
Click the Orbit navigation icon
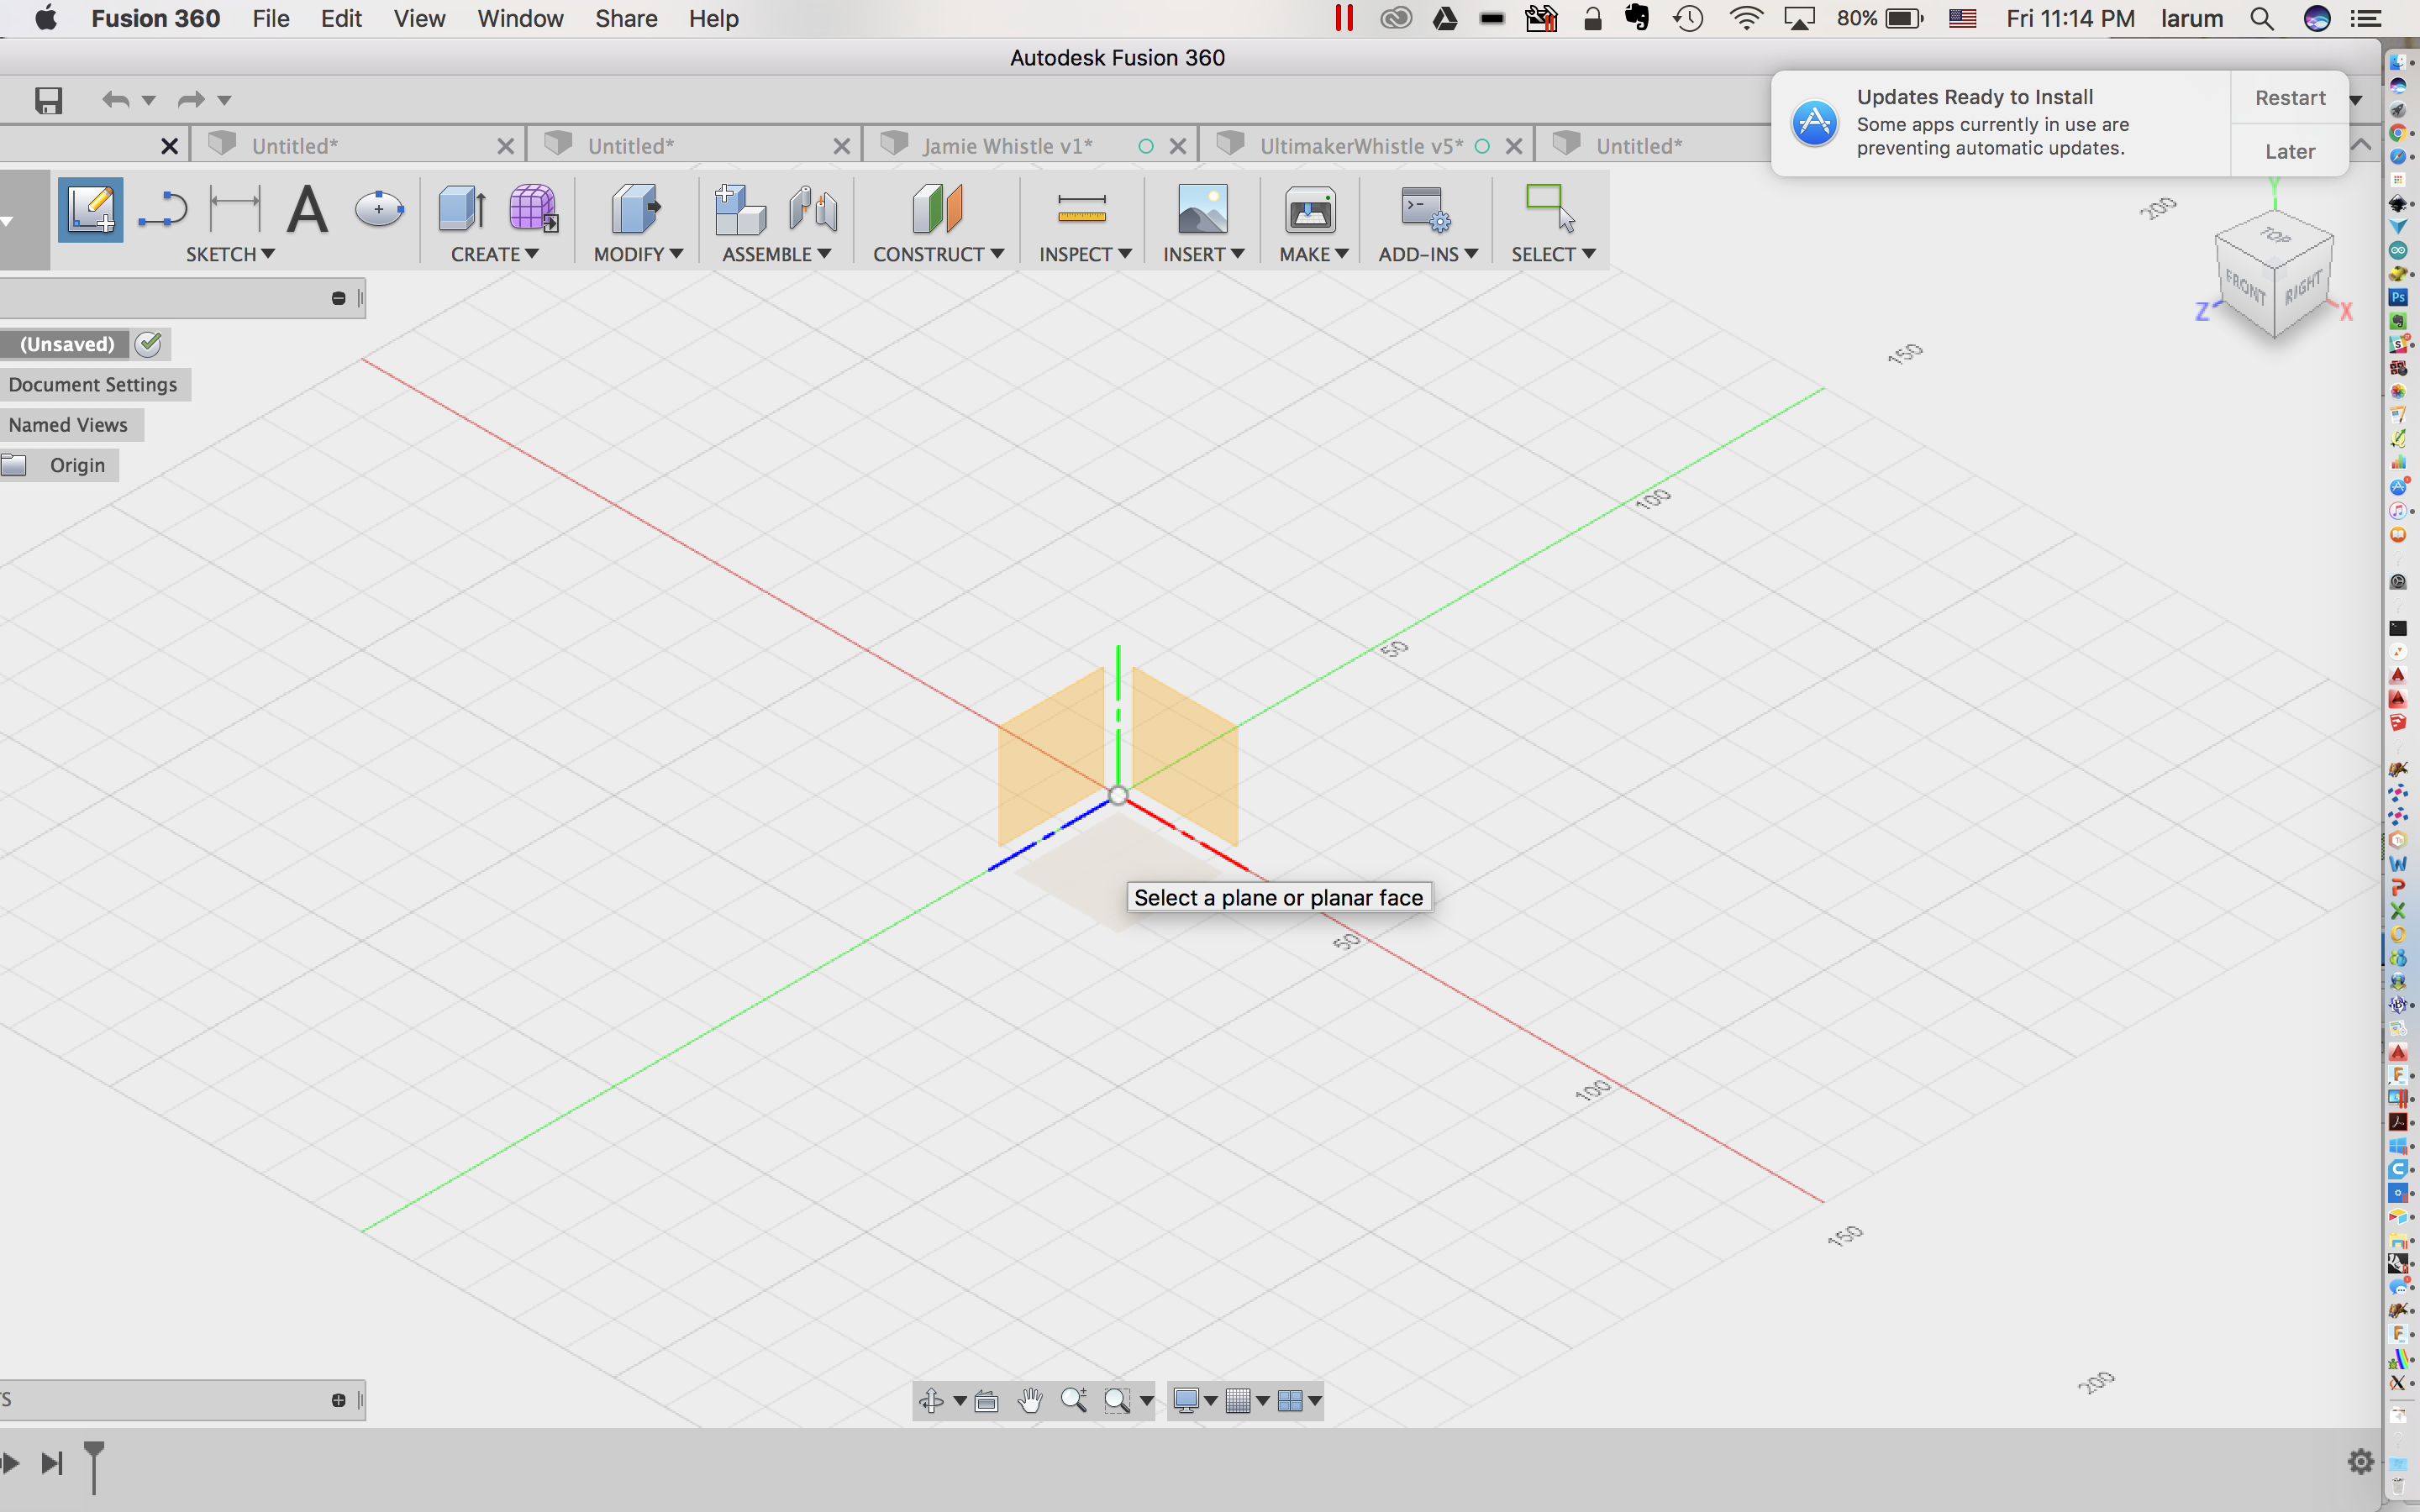pyautogui.click(x=931, y=1401)
